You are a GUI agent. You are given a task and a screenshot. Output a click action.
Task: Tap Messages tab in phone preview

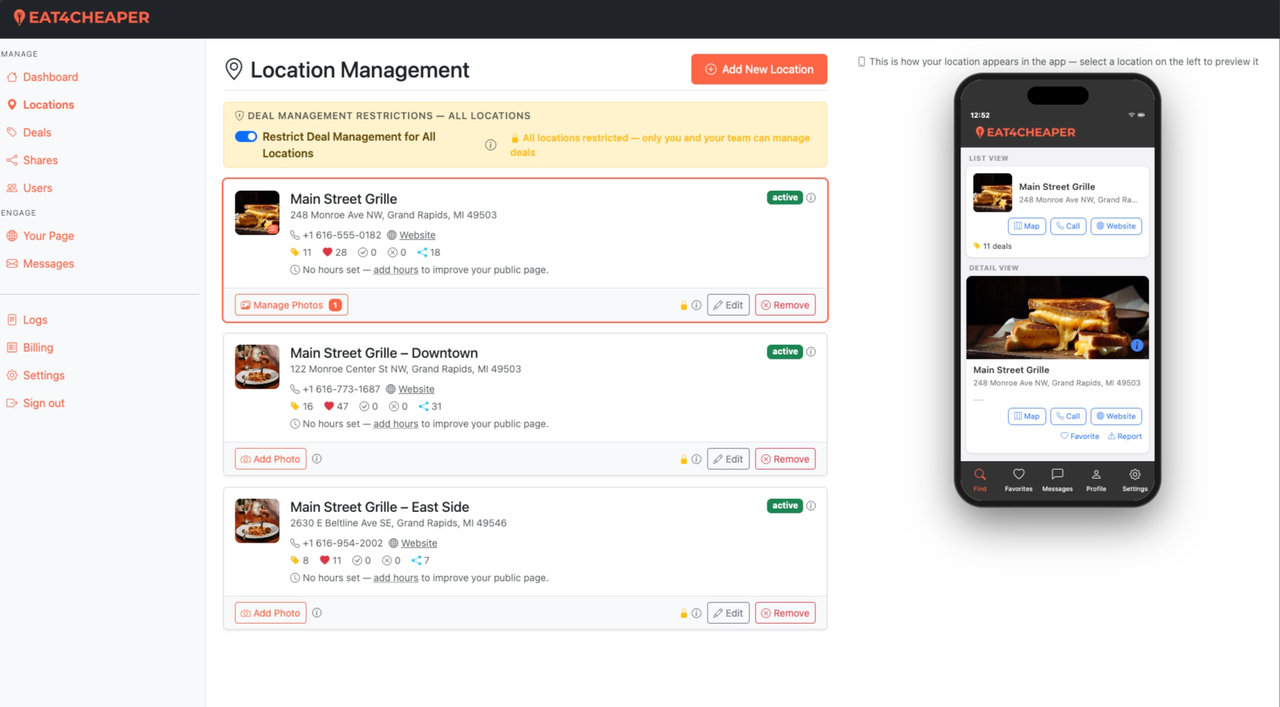tap(1057, 480)
